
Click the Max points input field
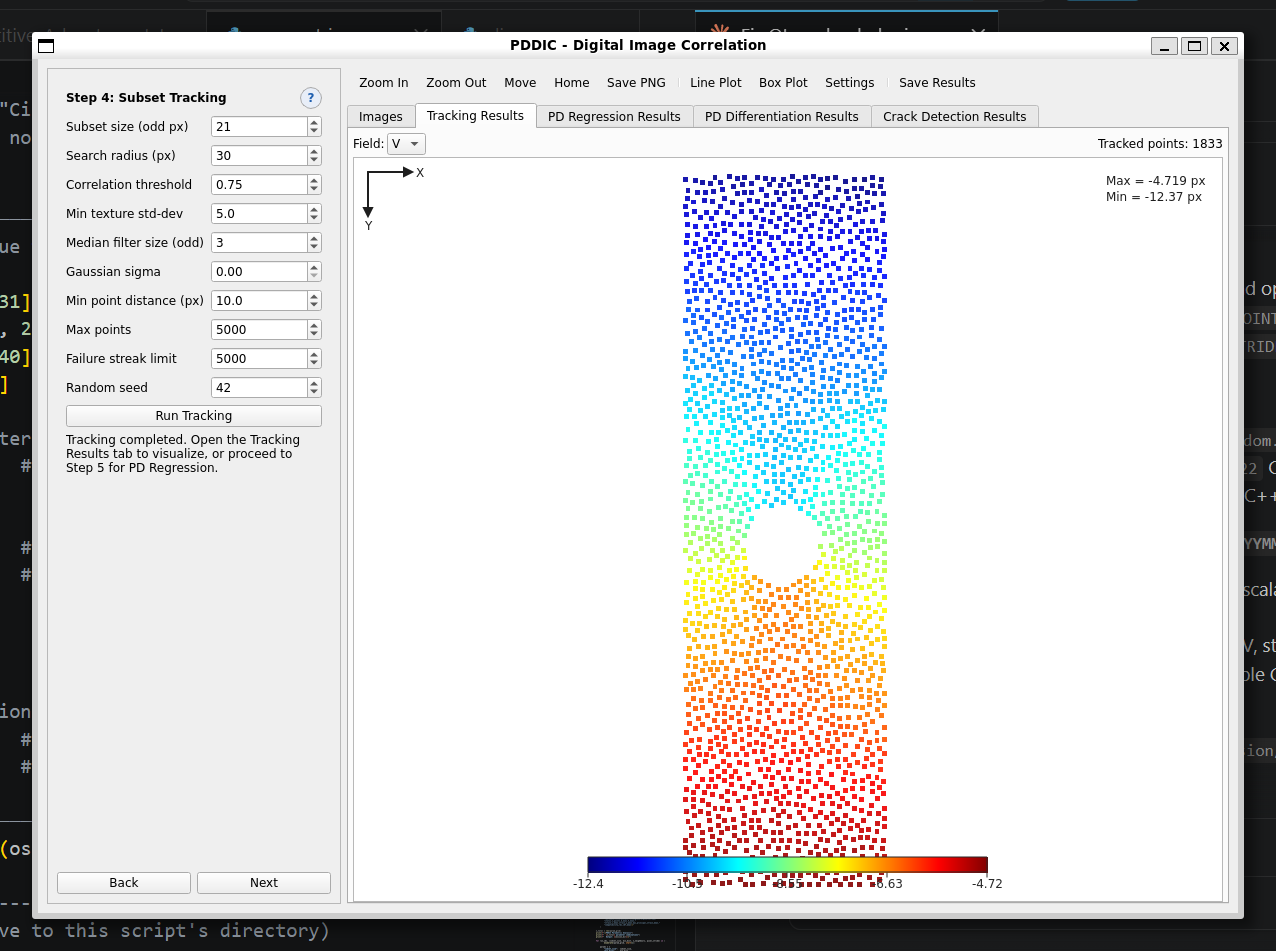[x=259, y=330]
